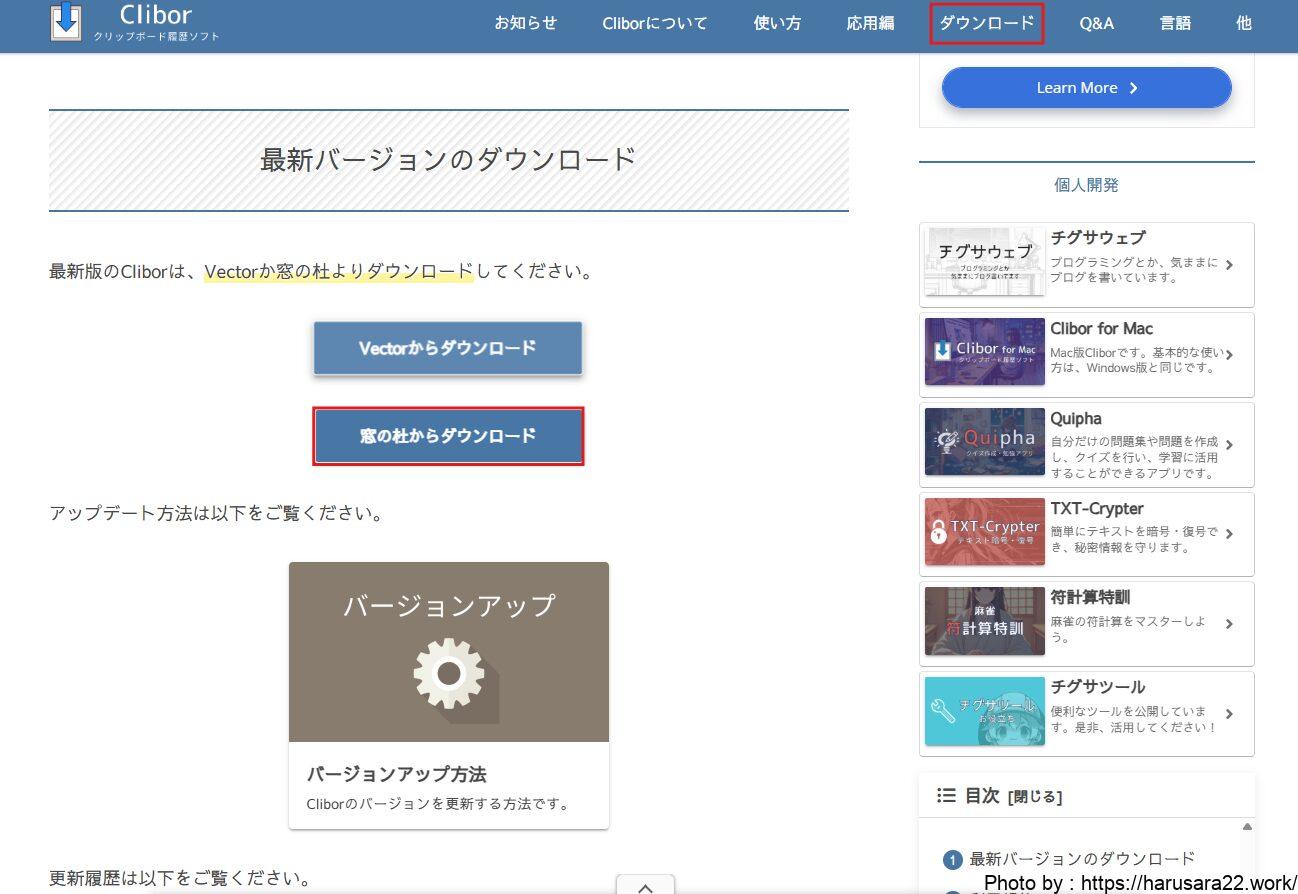Expand the Clibor for Mac entry using its arrow
Image resolution: width=1298 pixels, height=894 pixels.
coord(1231,353)
